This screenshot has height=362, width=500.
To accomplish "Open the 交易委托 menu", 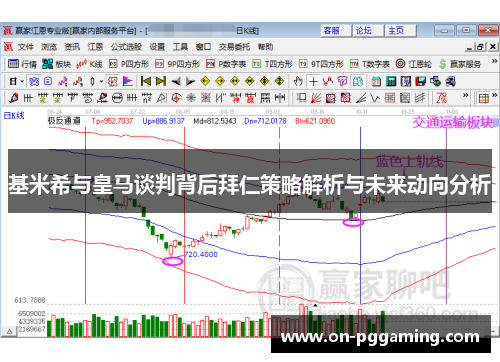I will (234, 47).
